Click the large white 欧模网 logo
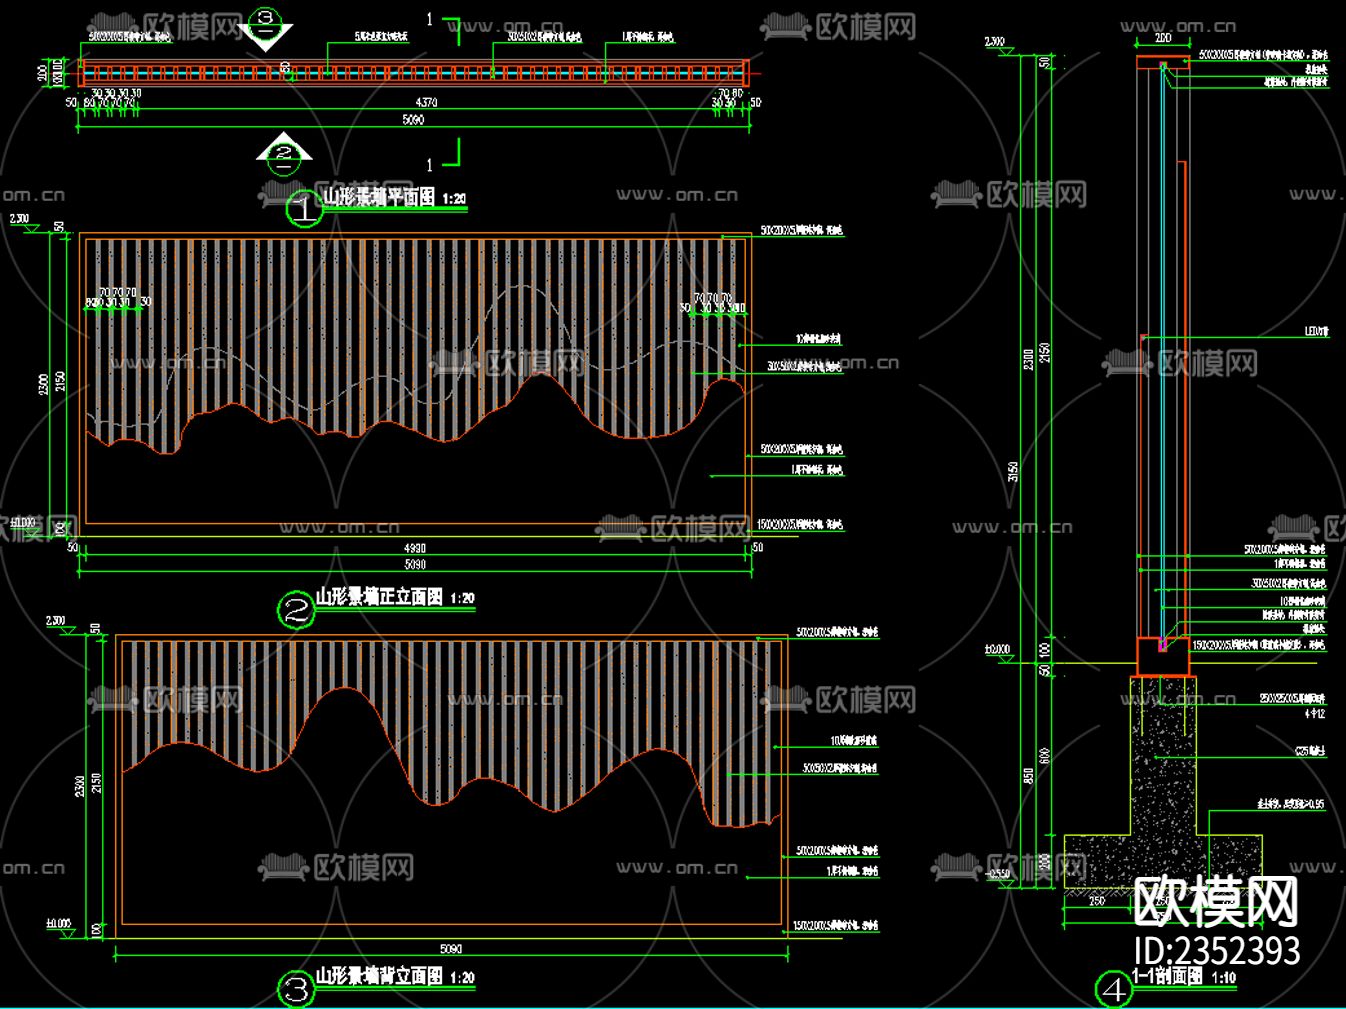Image resolution: width=1346 pixels, height=1009 pixels. [x=1216, y=901]
